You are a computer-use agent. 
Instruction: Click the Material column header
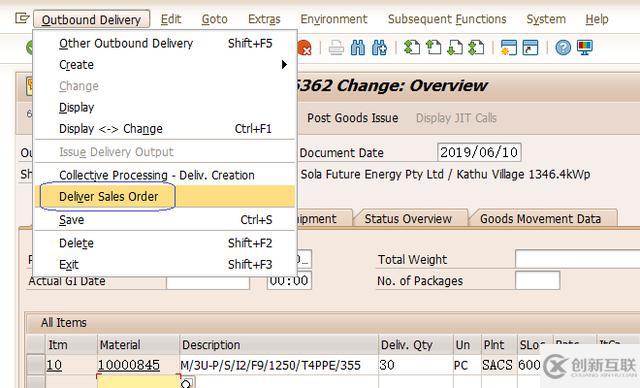pyautogui.click(x=138, y=345)
